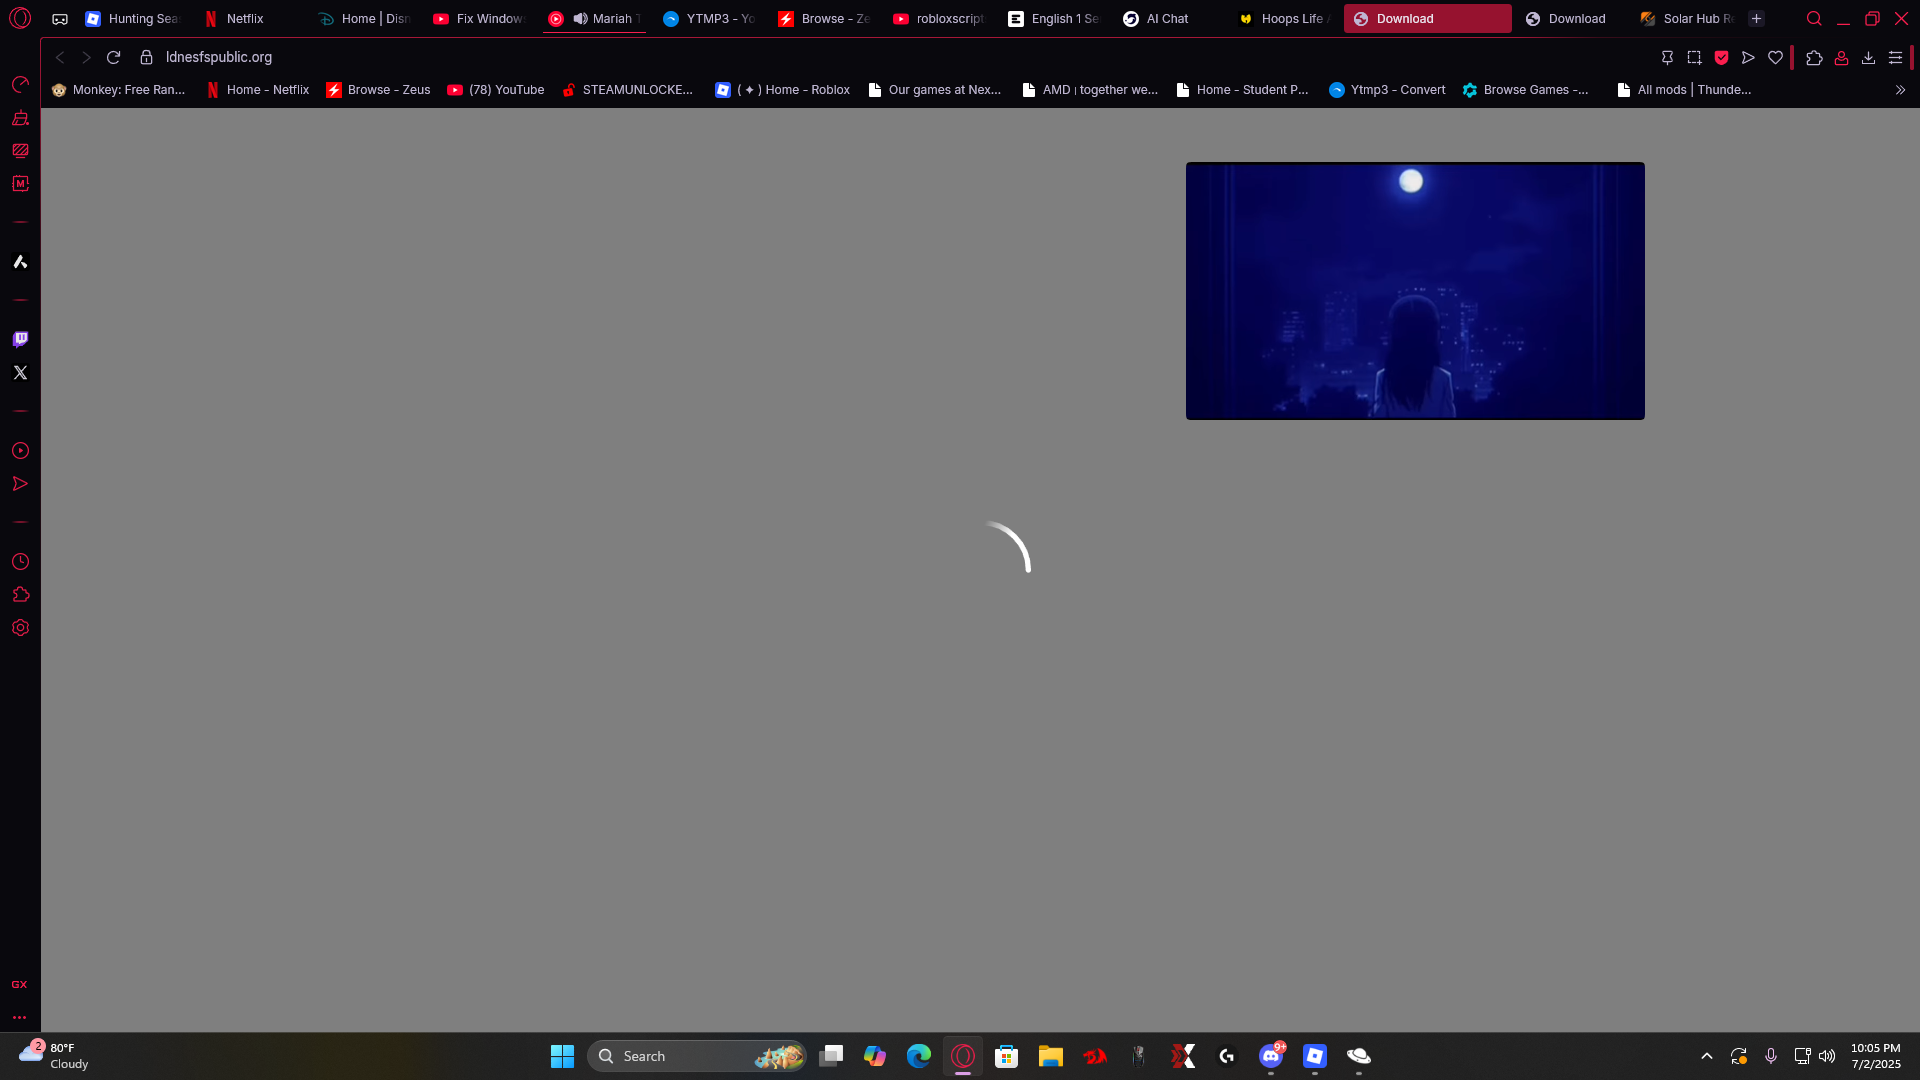Switch to the YTMP3 tab
Image resolution: width=1920 pixels, height=1080 pixels.
(708, 19)
